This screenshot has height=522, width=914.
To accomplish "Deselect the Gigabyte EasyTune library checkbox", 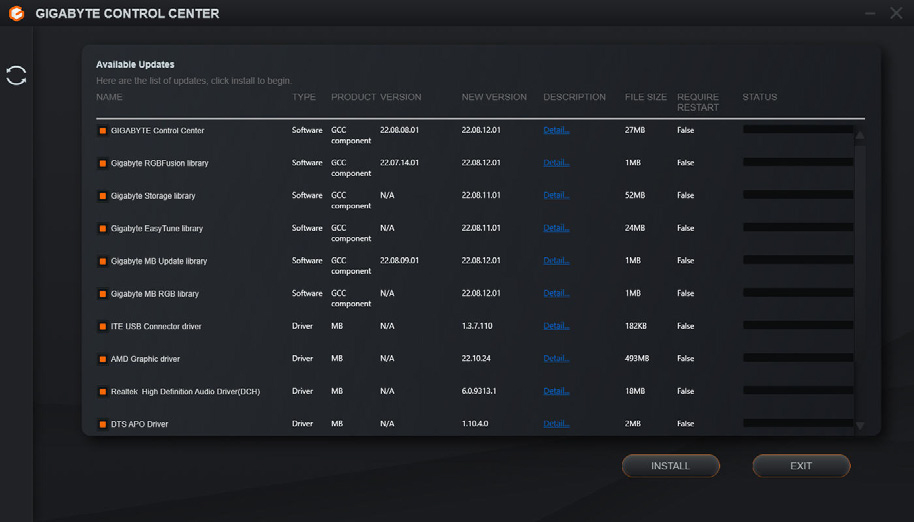I will tap(102, 229).
